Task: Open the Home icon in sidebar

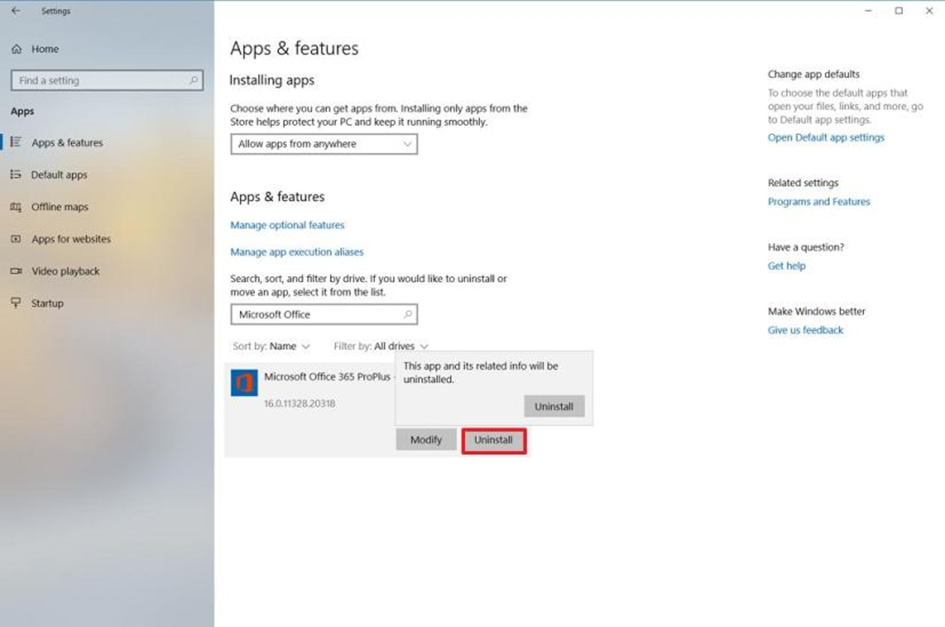Action: click(17, 49)
